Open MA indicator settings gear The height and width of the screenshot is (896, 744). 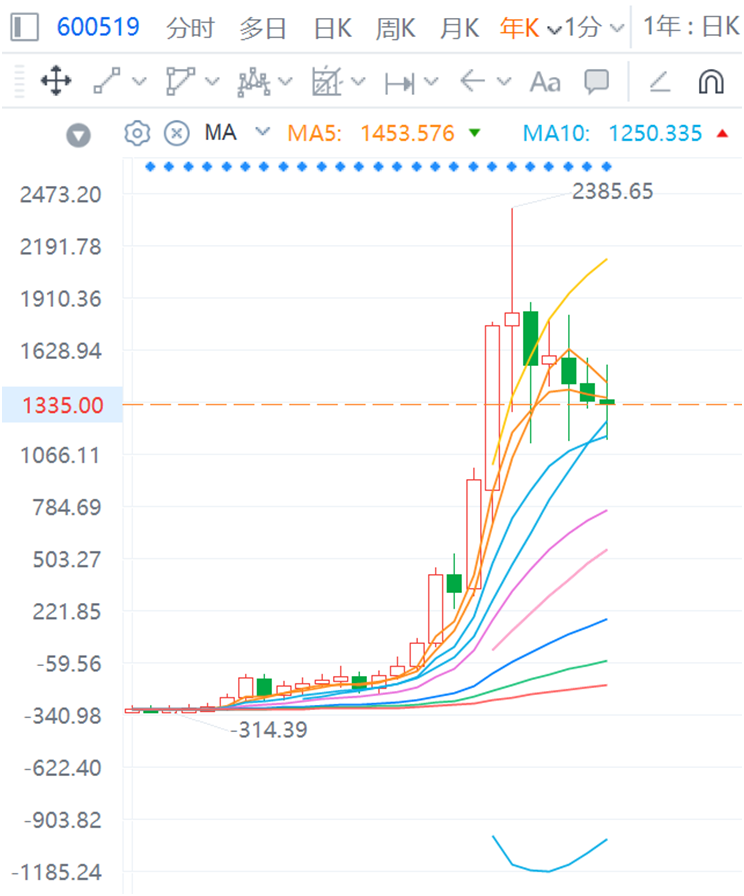[137, 133]
